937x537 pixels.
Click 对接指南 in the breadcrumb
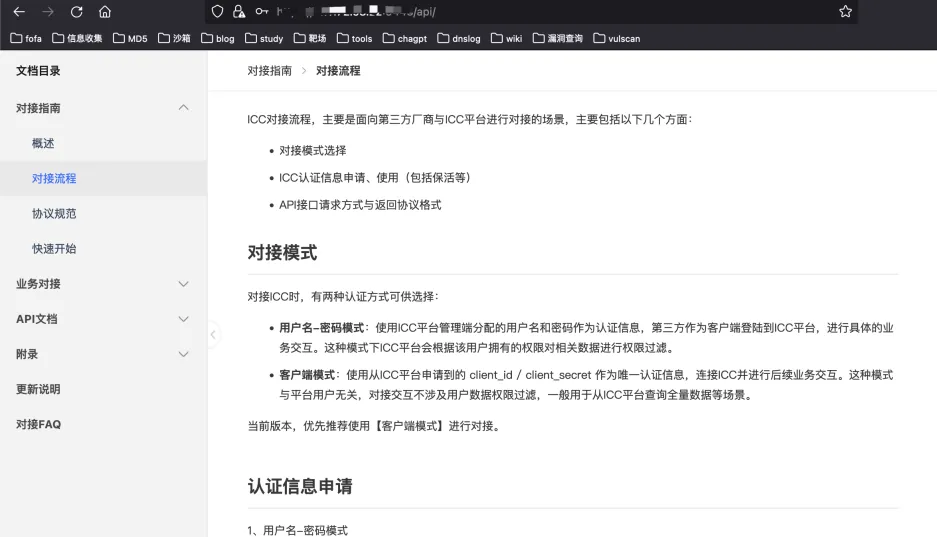(270, 70)
